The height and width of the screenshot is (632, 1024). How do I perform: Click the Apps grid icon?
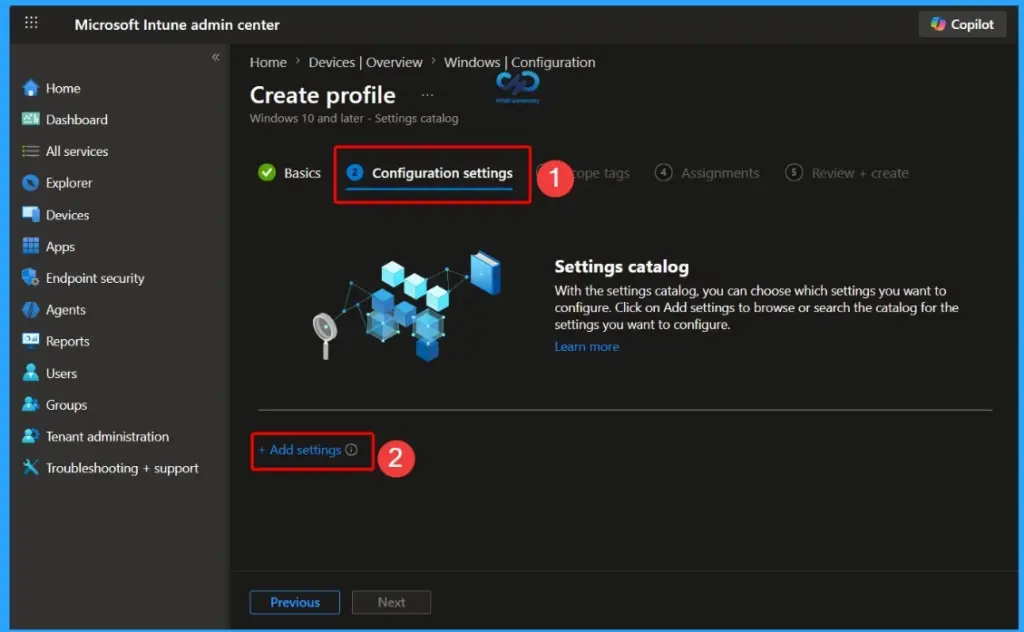click(x=31, y=246)
